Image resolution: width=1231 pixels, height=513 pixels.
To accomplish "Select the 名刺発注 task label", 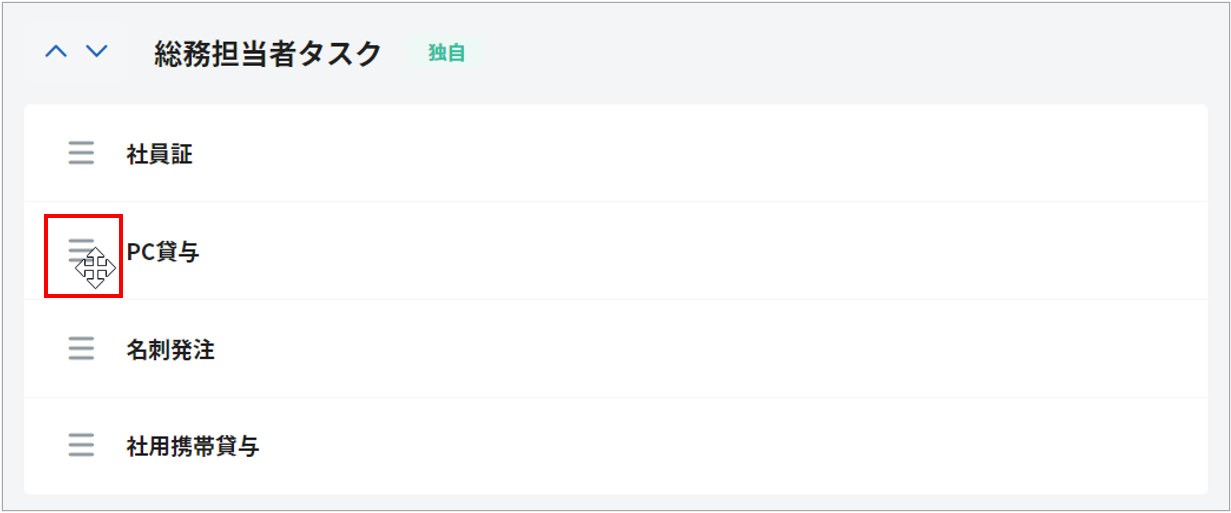I will point(171,350).
